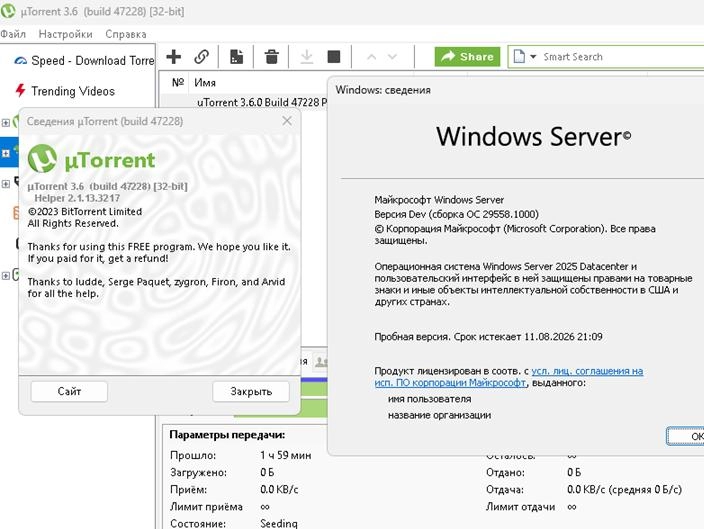704x529 pixels.
Task: Click Add Torrent from URL link icon
Action: 201,57
